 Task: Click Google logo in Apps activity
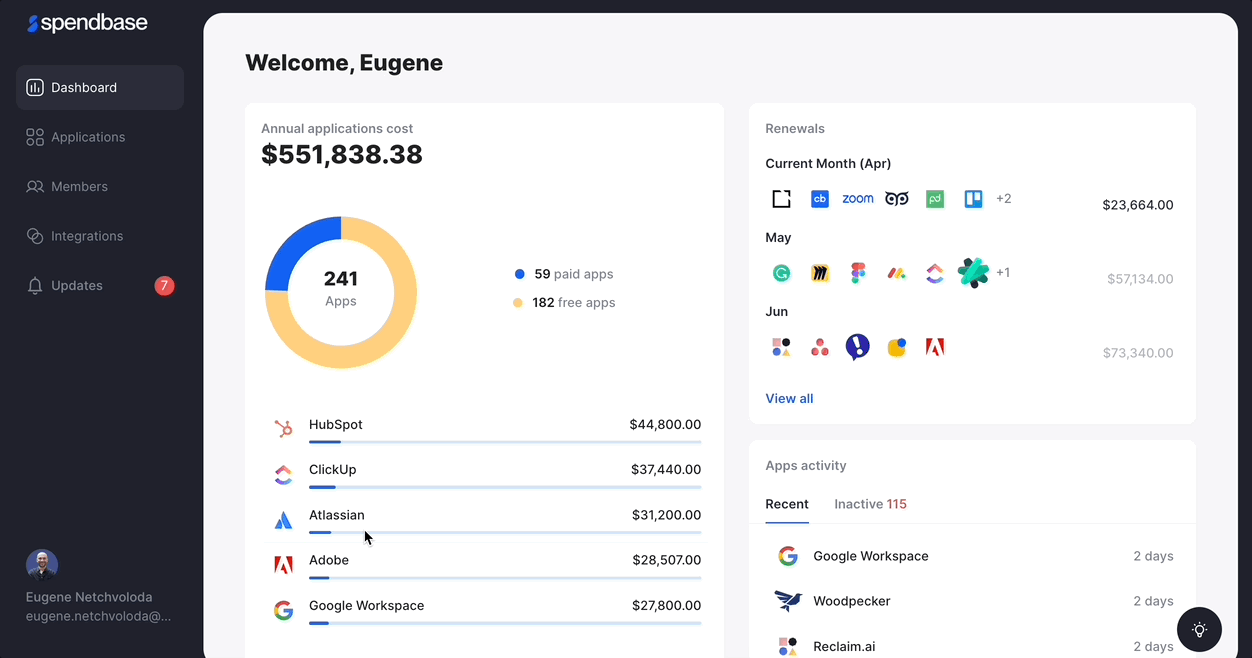[x=788, y=556]
